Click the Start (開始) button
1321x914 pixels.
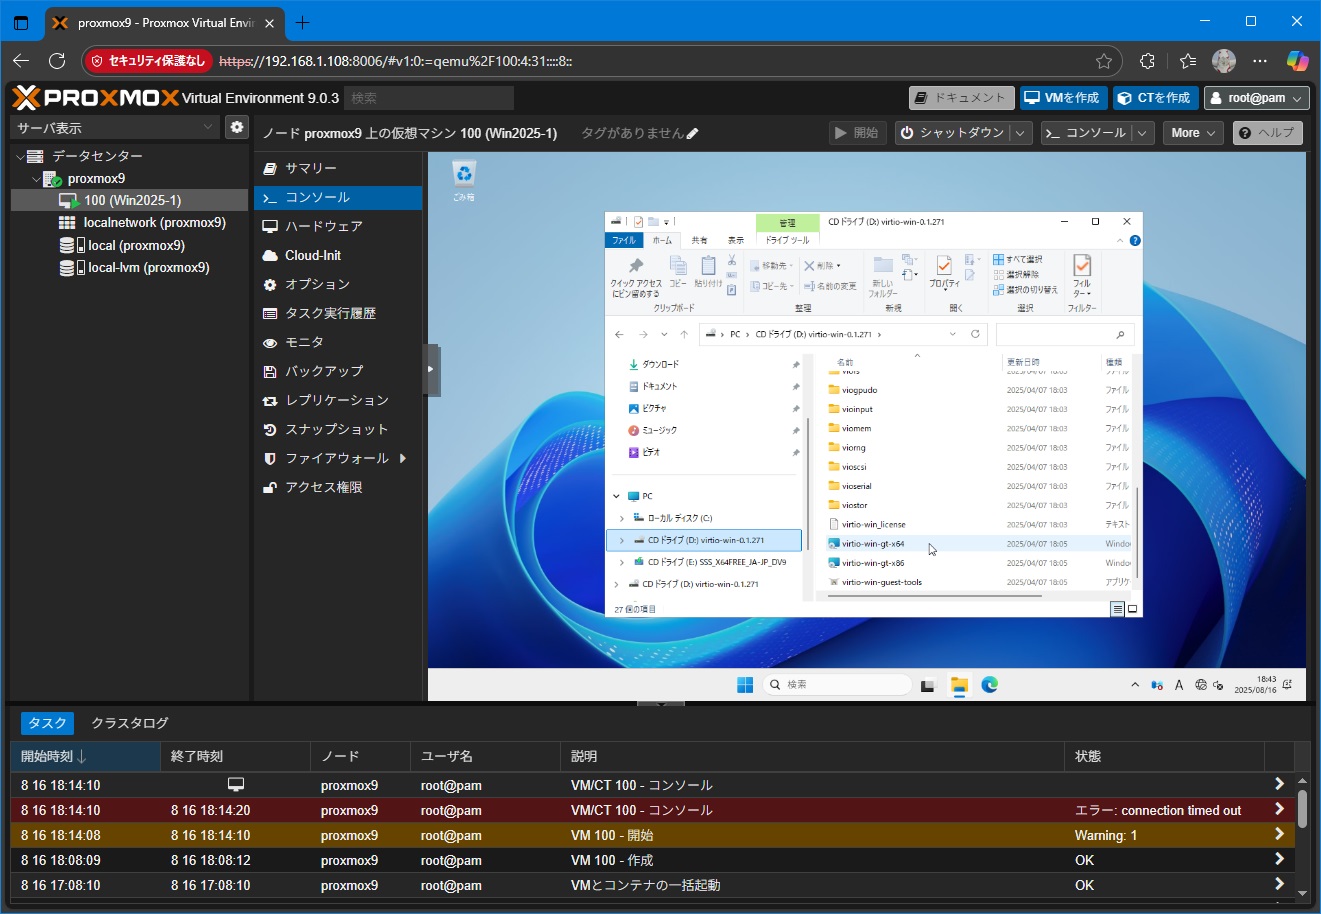[x=857, y=133]
